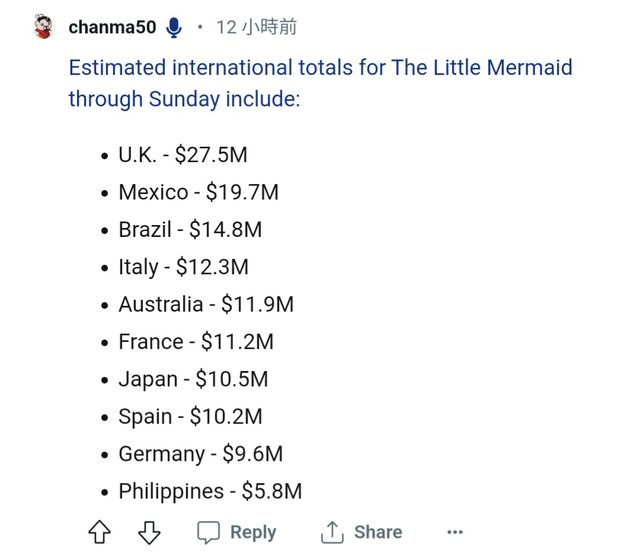
Task: Click the Philippines - $5.8M list entry
Action: [210, 491]
